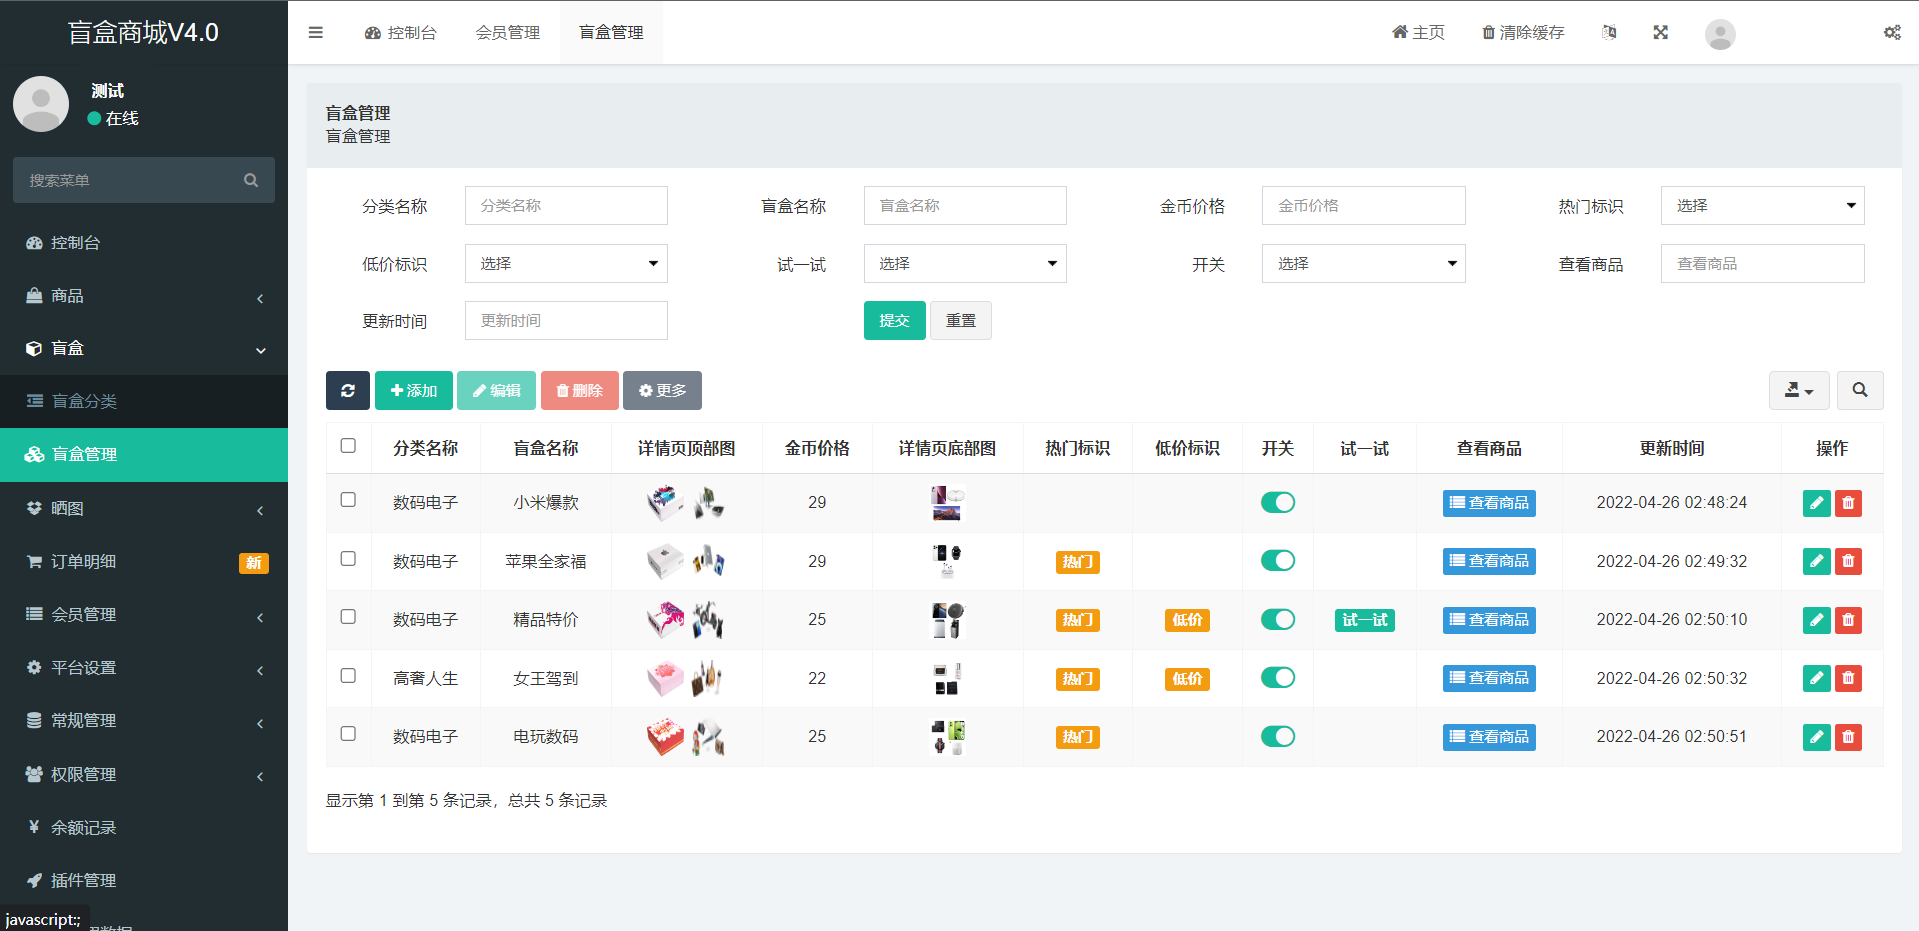
Task: Open the fullscreen icon in the top bar
Action: click(1660, 32)
